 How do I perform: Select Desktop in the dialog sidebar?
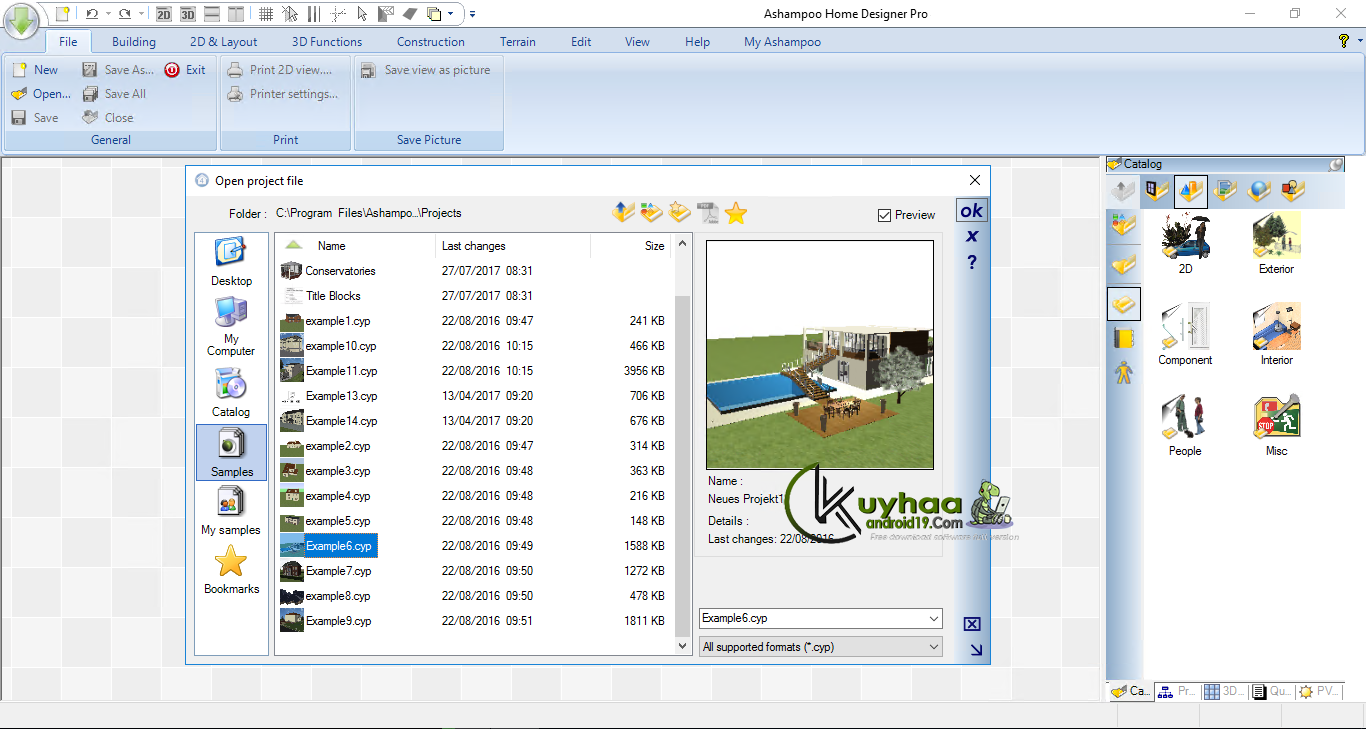231,263
